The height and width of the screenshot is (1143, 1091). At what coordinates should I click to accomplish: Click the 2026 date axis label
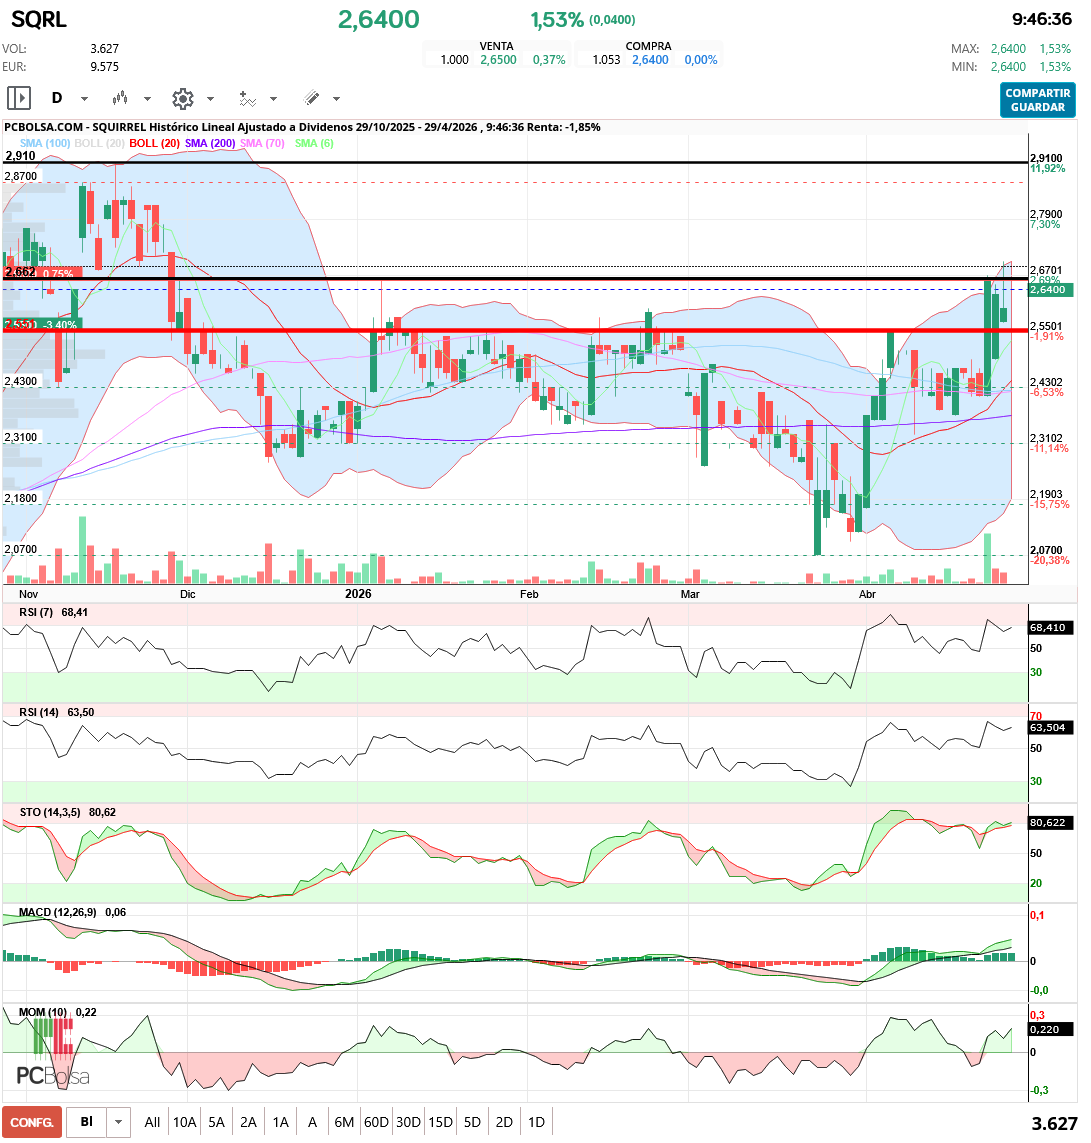click(358, 594)
